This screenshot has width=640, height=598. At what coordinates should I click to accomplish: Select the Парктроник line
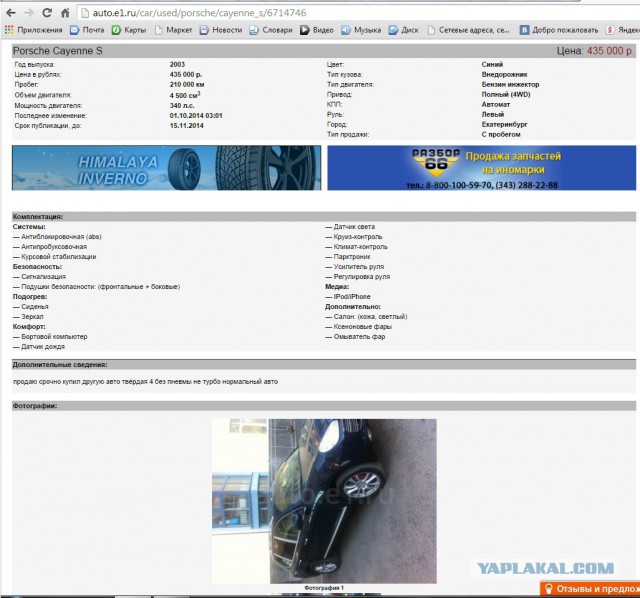(x=348, y=257)
